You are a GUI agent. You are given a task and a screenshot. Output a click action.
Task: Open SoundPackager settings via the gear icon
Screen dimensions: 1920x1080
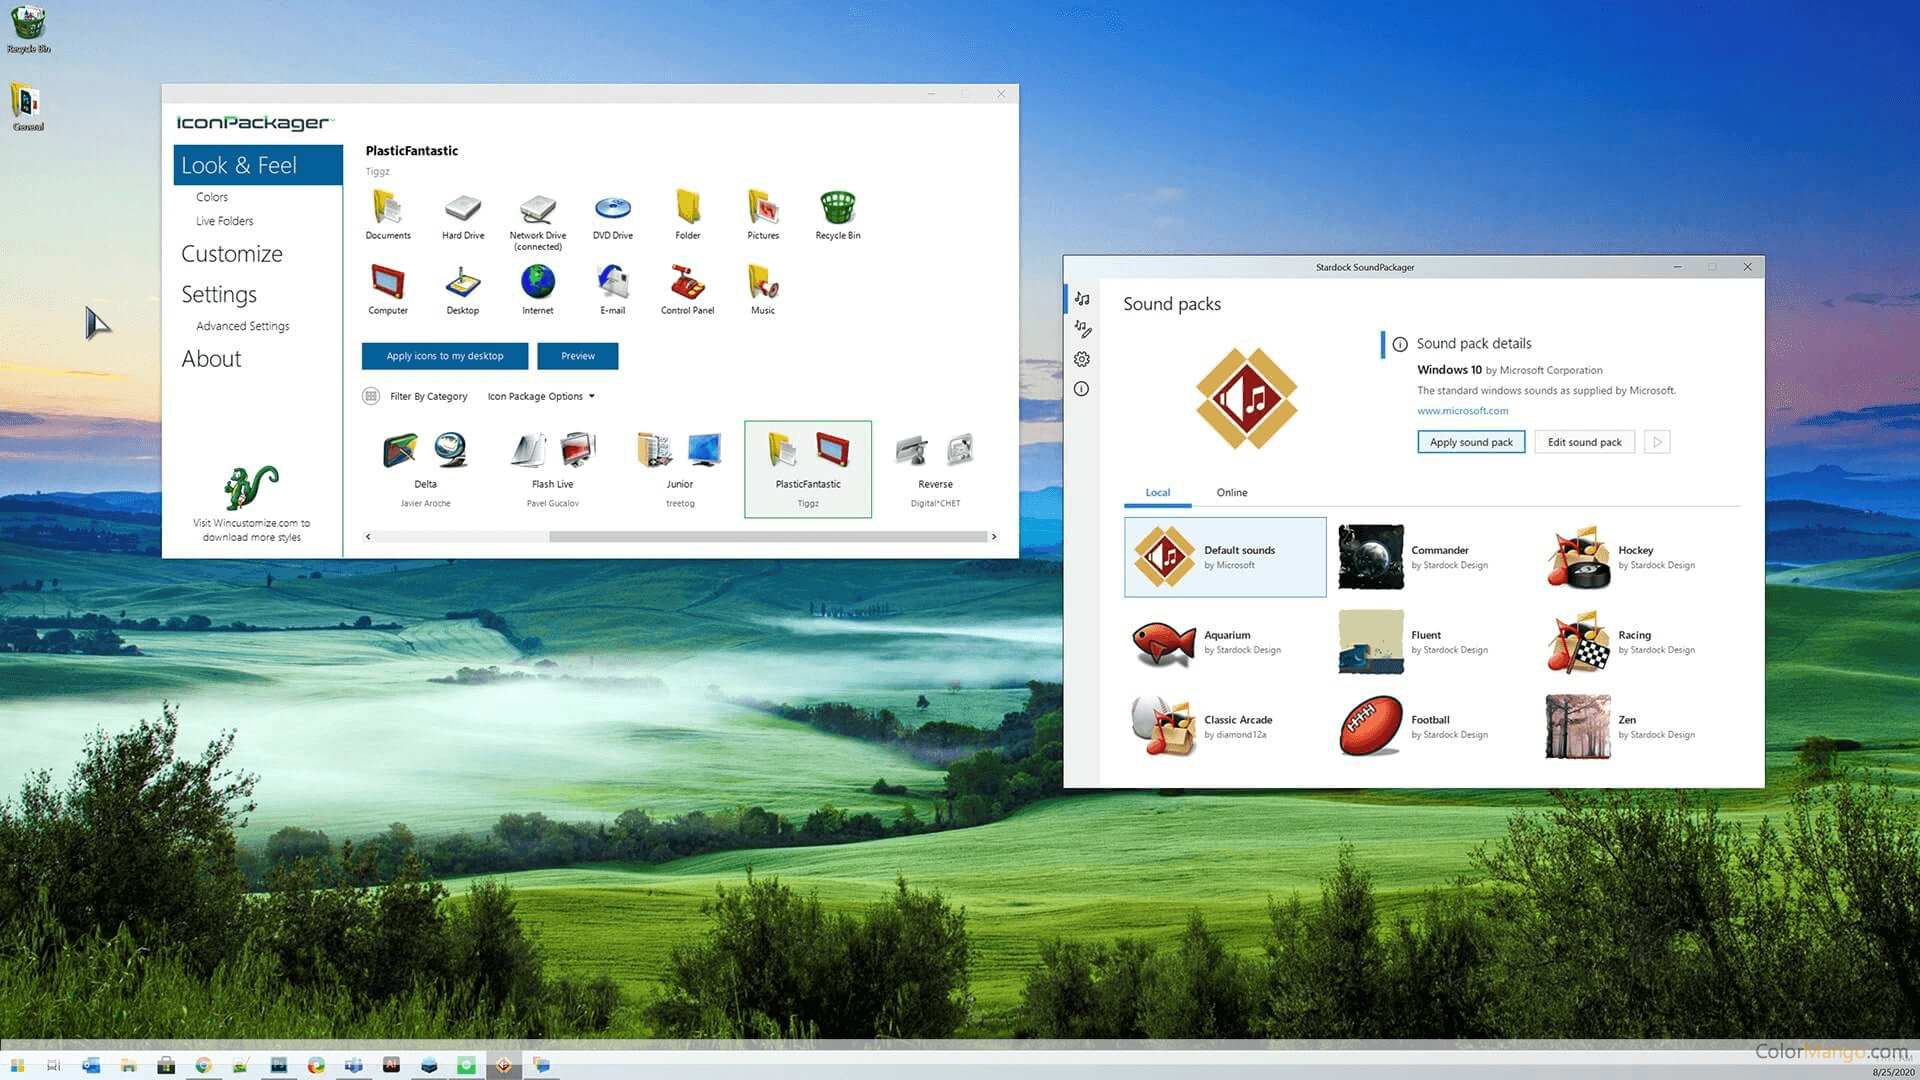pos(1081,359)
